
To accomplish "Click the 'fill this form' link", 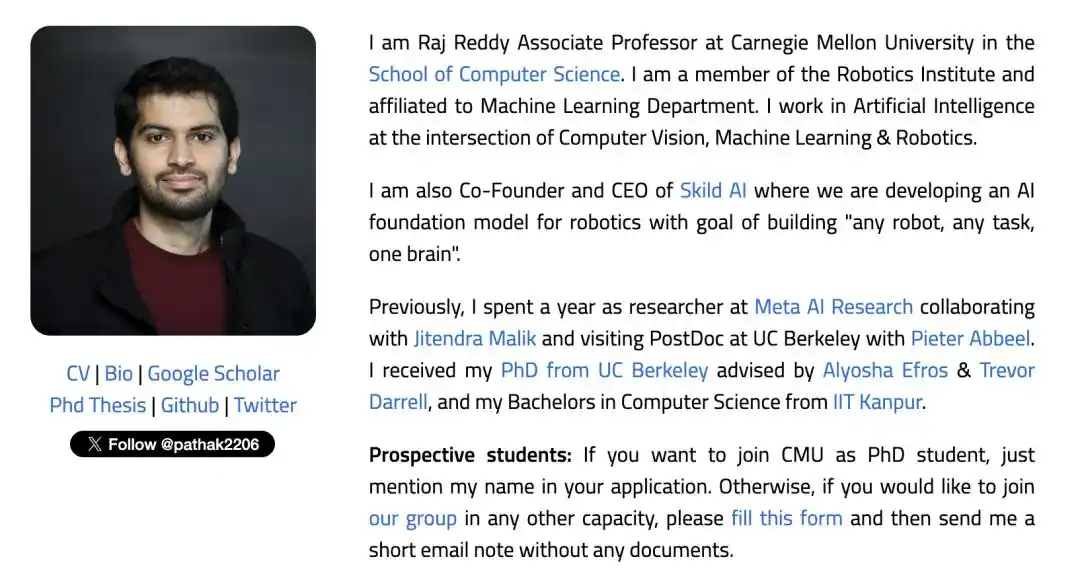I will pyautogui.click(x=787, y=518).
